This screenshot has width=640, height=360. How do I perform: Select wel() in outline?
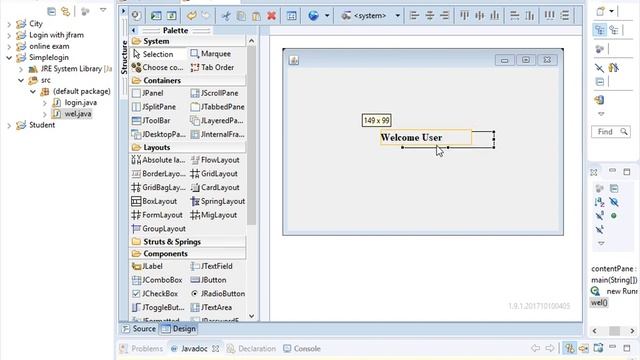coord(599,303)
